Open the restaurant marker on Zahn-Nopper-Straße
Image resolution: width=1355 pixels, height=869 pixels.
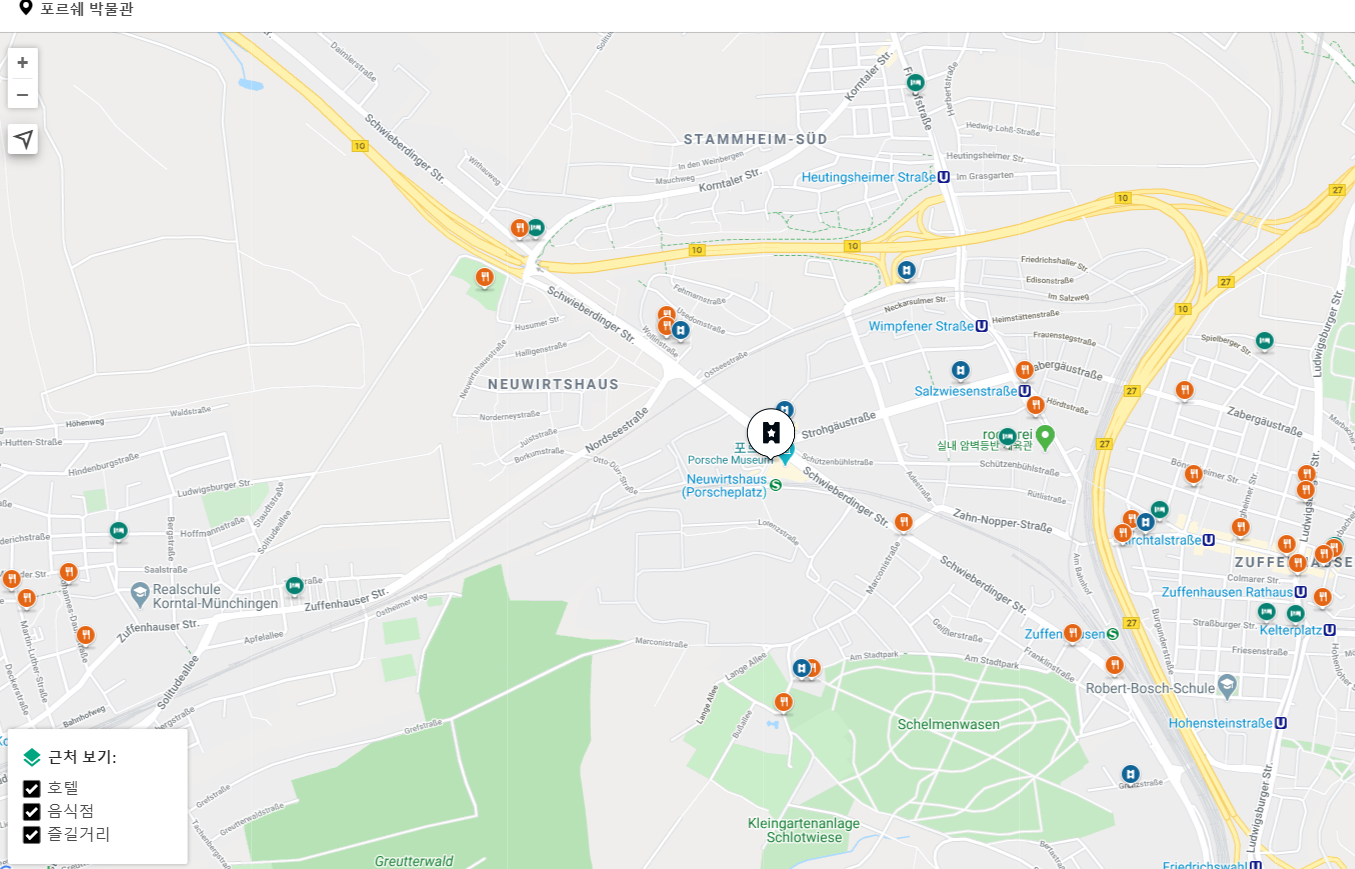(904, 523)
